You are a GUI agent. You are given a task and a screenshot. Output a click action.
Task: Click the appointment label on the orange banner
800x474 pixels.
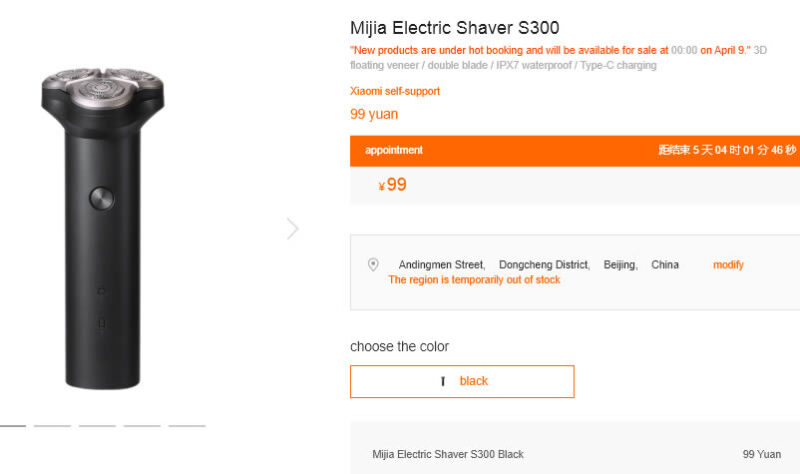[x=394, y=150]
